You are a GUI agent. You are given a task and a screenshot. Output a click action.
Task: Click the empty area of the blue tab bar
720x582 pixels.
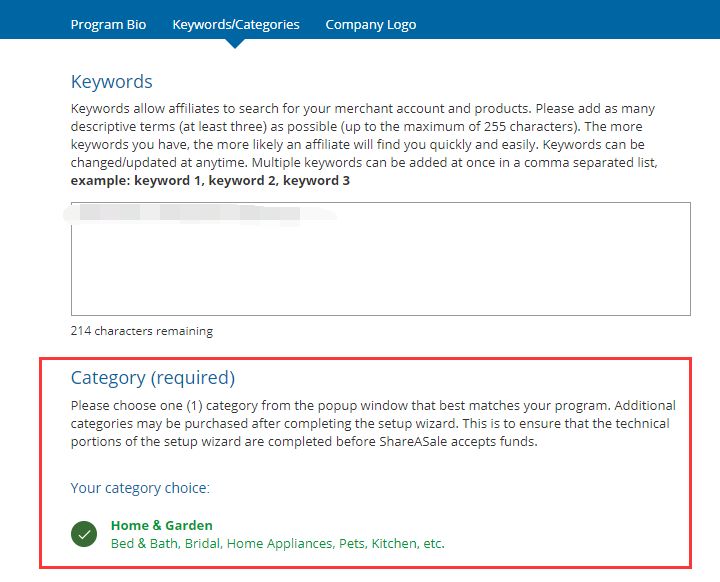point(570,20)
